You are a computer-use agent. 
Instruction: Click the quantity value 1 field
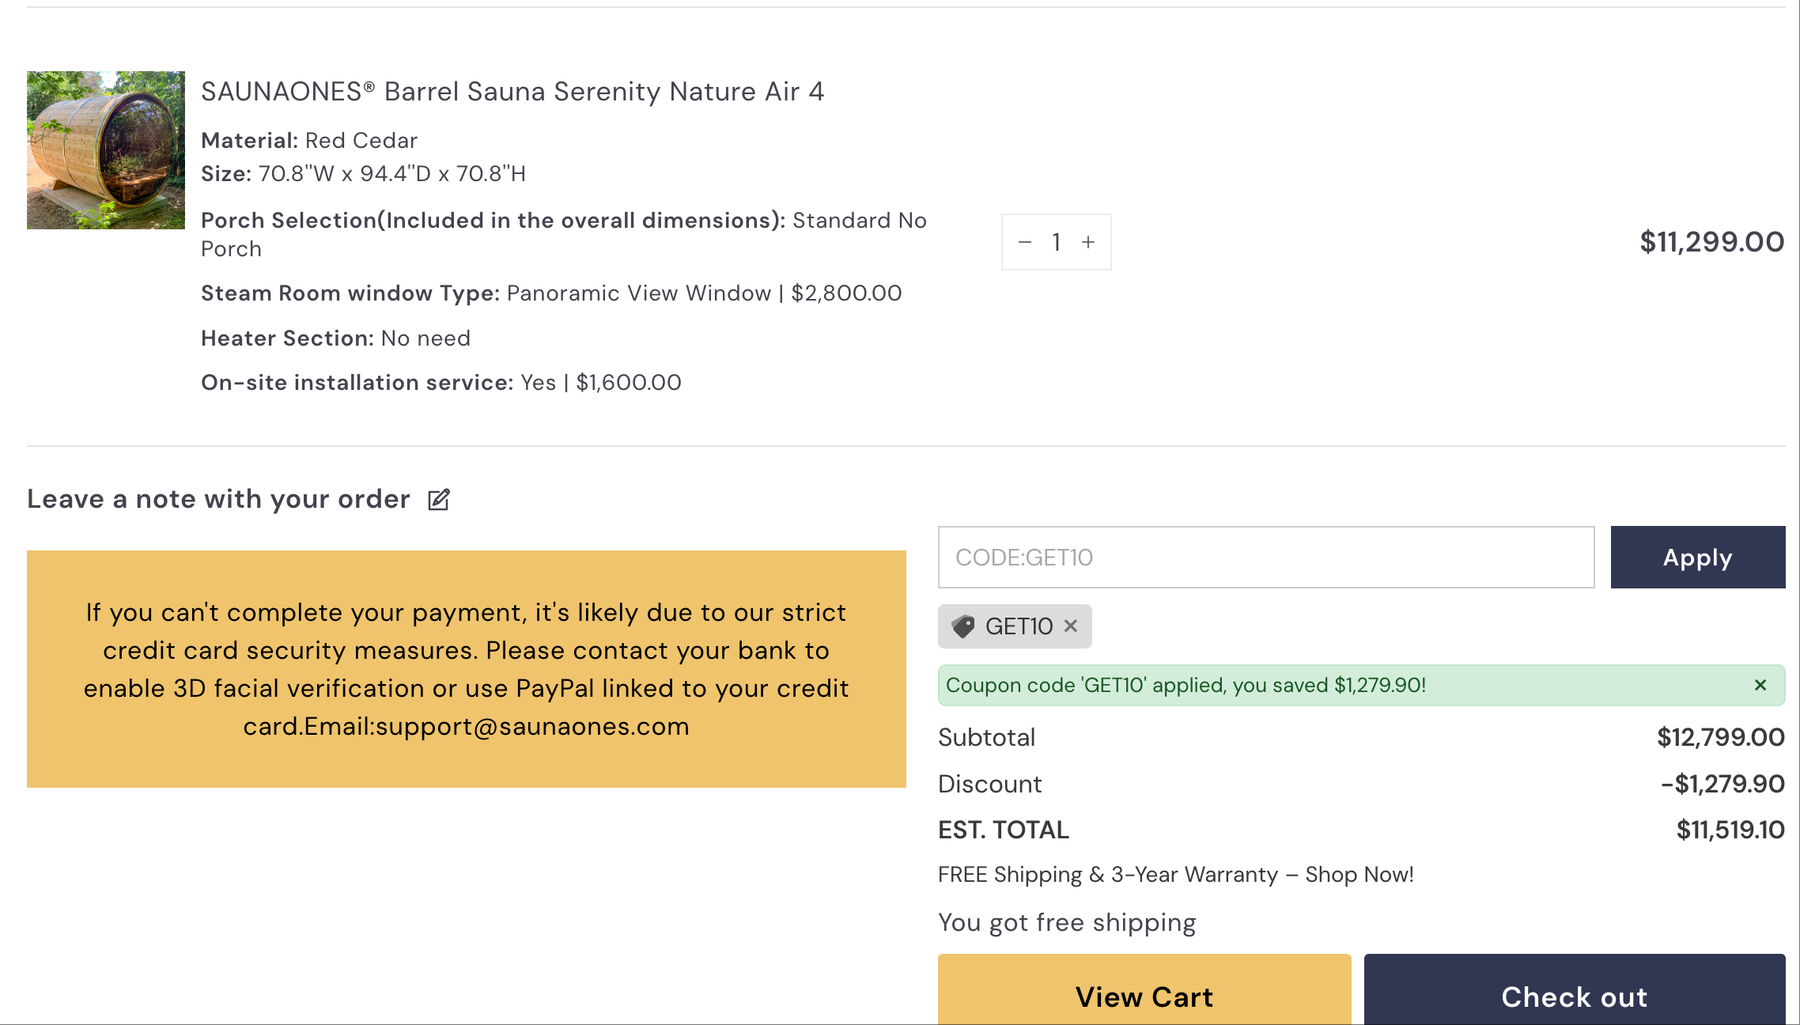(1056, 242)
